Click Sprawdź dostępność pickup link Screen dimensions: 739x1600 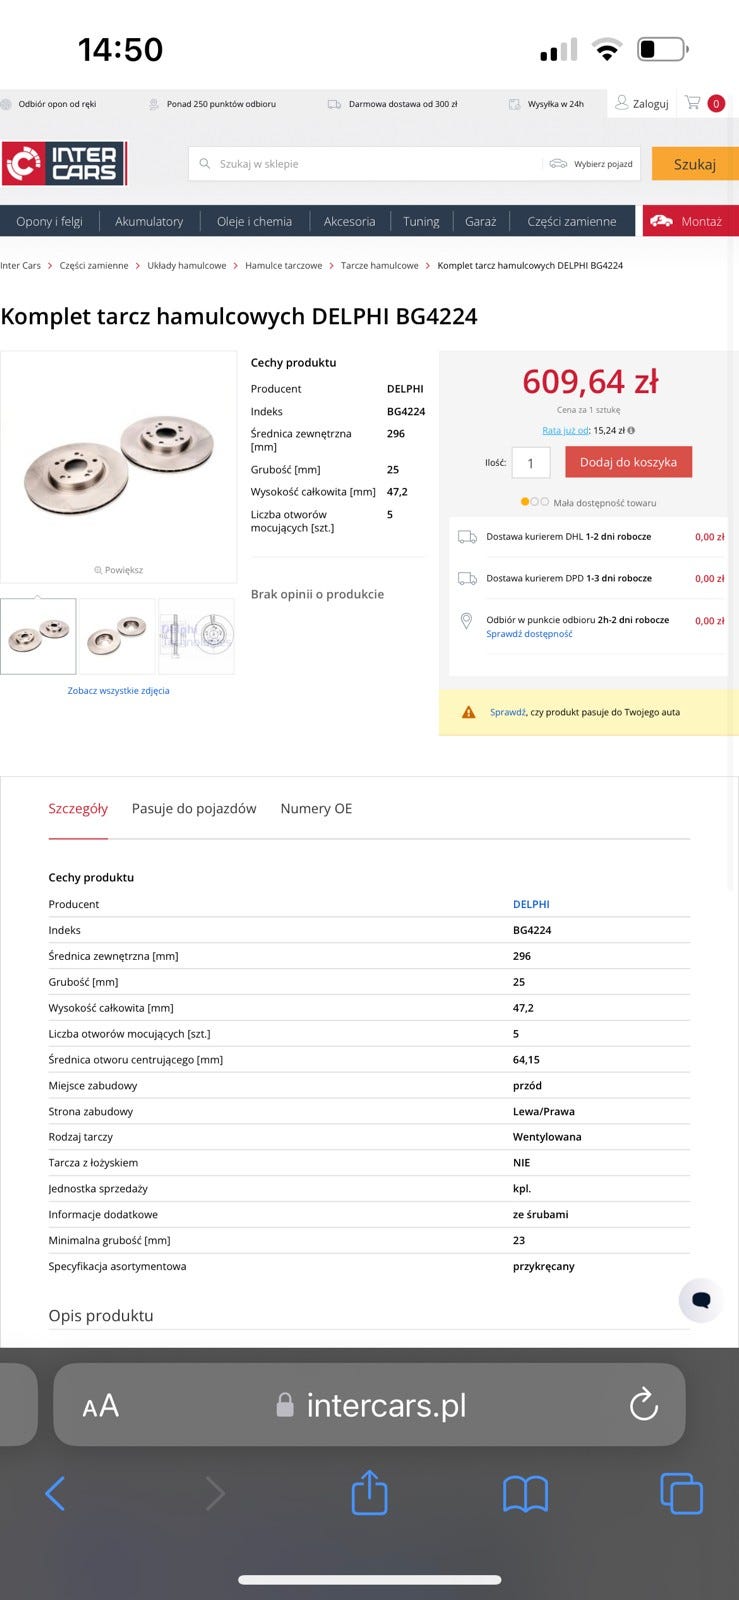pyautogui.click(x=529, y=634)
